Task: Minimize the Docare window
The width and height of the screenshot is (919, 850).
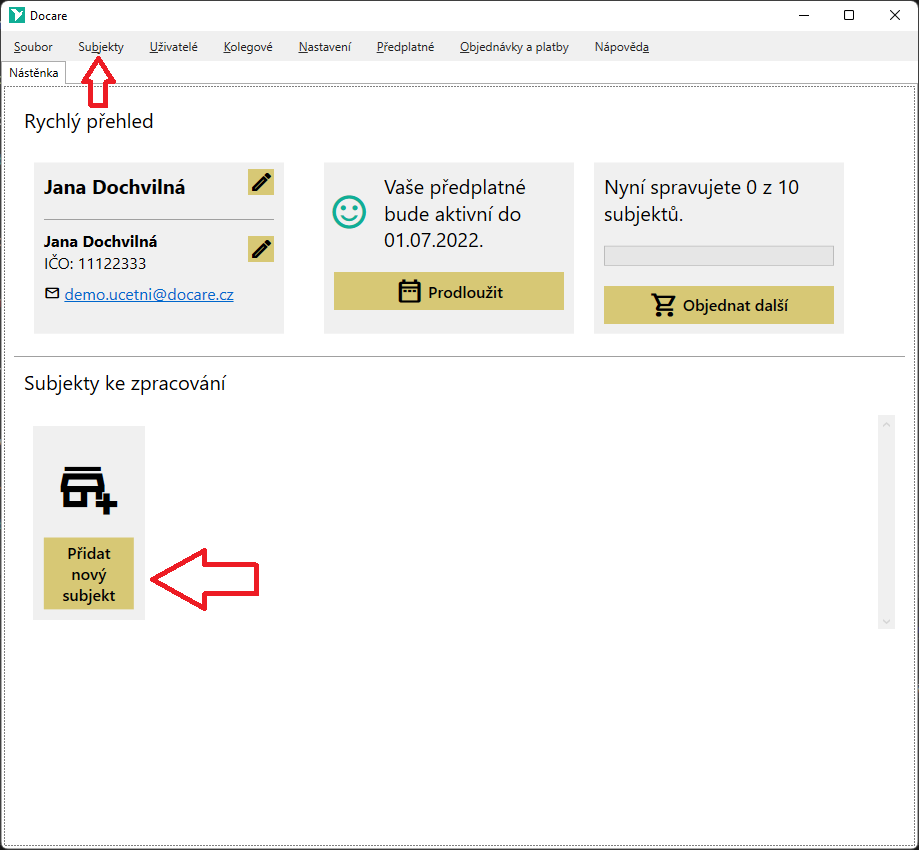Action: click(x=804, y=15)
